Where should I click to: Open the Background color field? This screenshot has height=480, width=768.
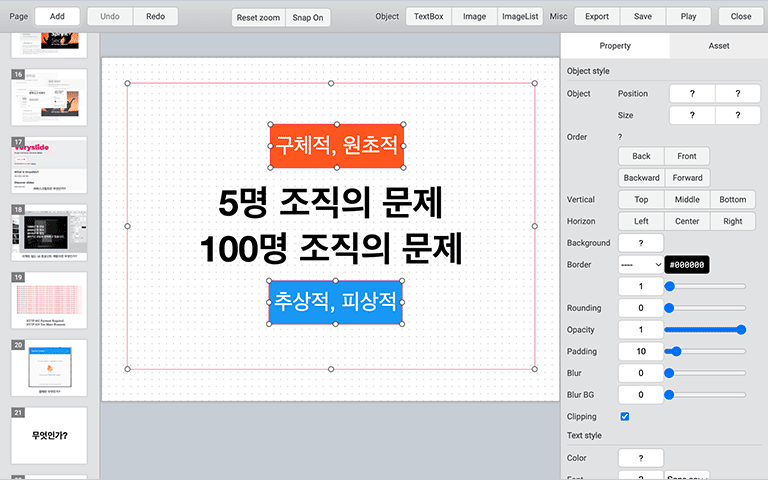[641, 243]
